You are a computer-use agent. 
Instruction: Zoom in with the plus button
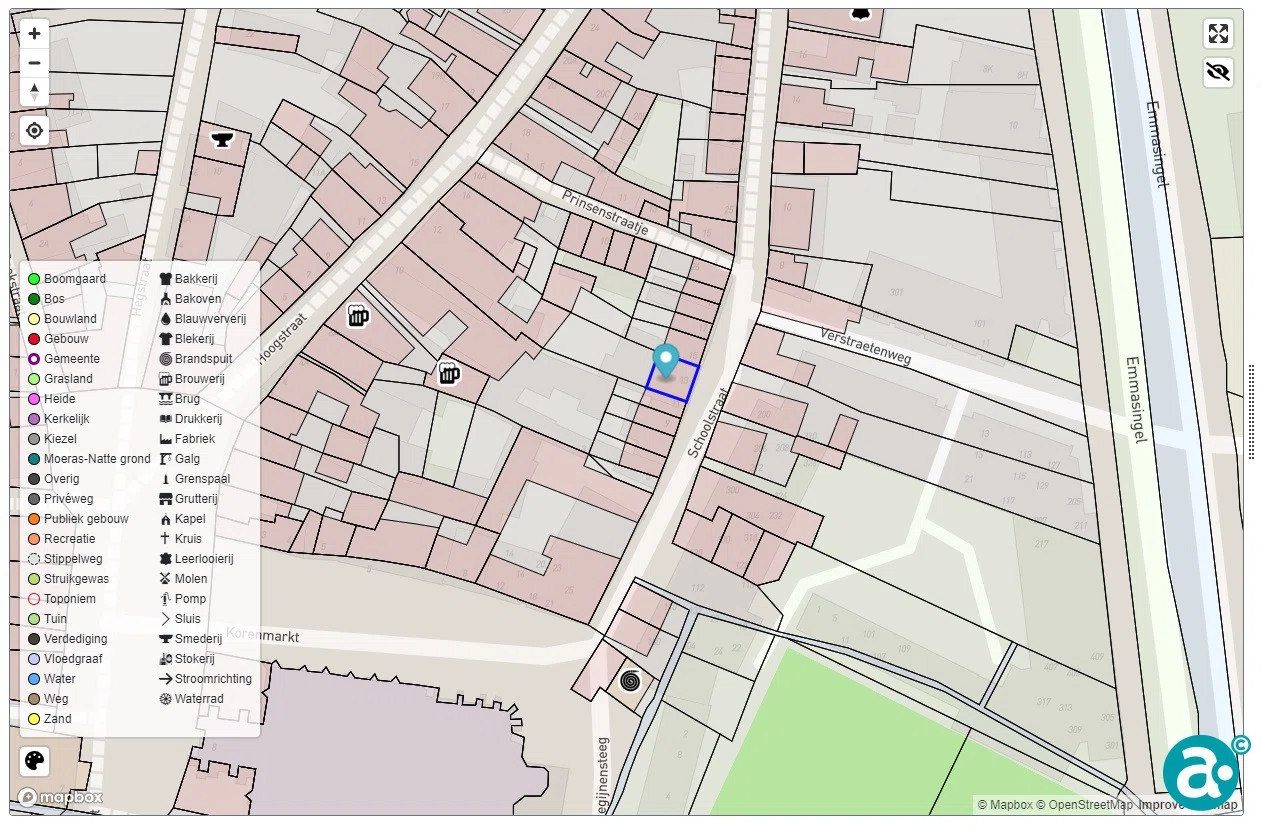tap(35, 34)
